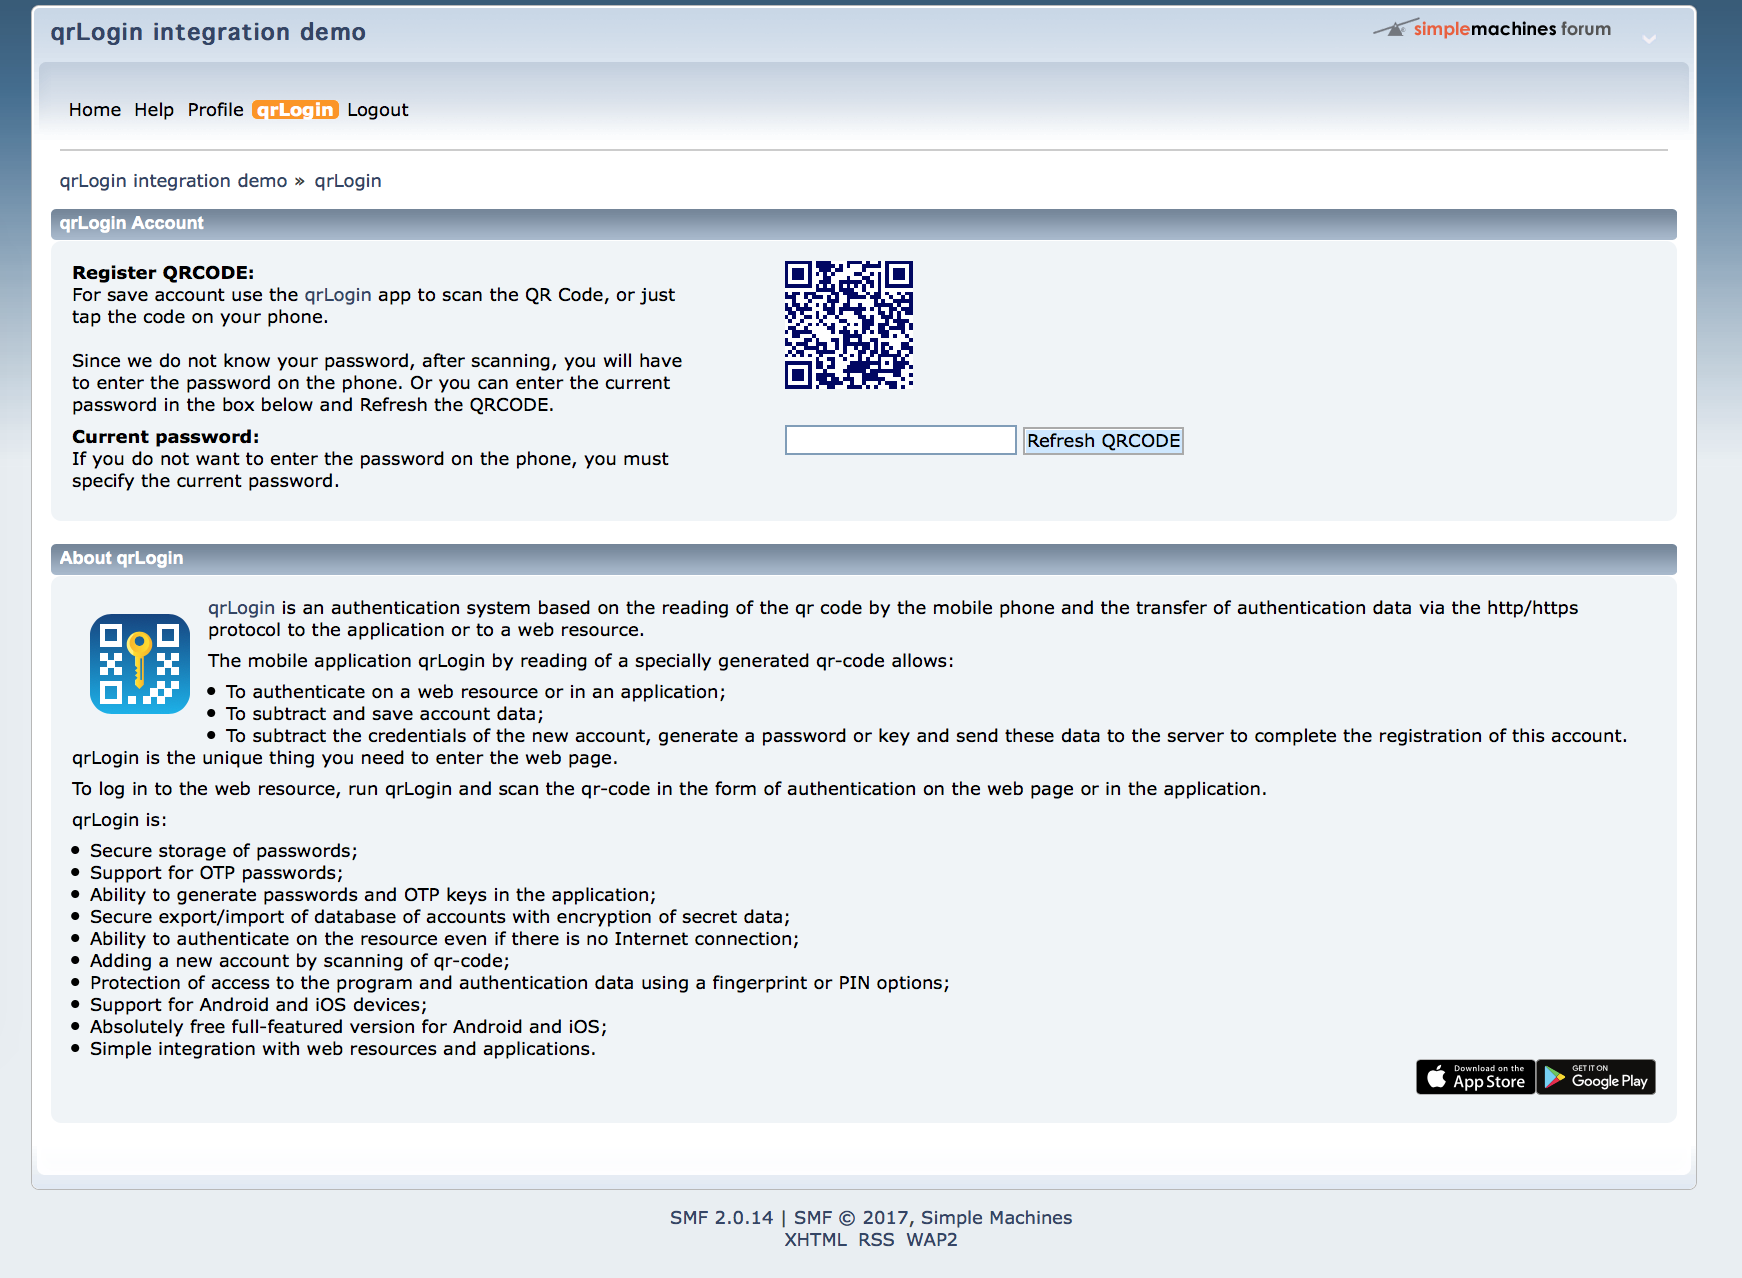Click 'Protection of access to the program' item

520,983
